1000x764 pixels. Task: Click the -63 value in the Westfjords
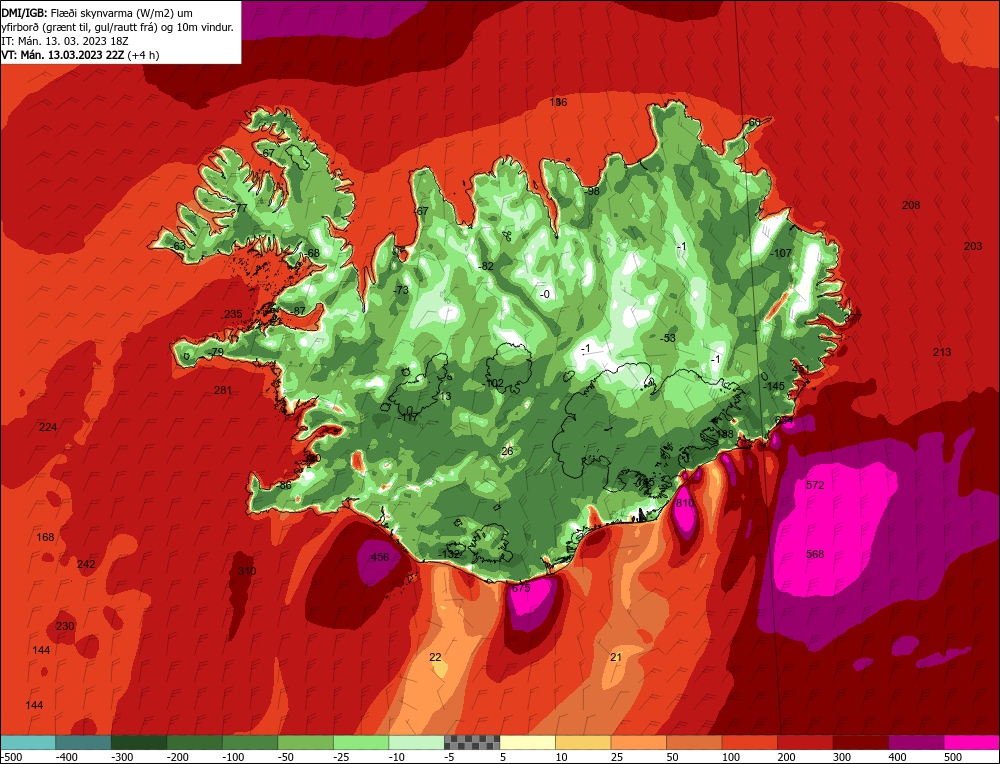[178, 246]
